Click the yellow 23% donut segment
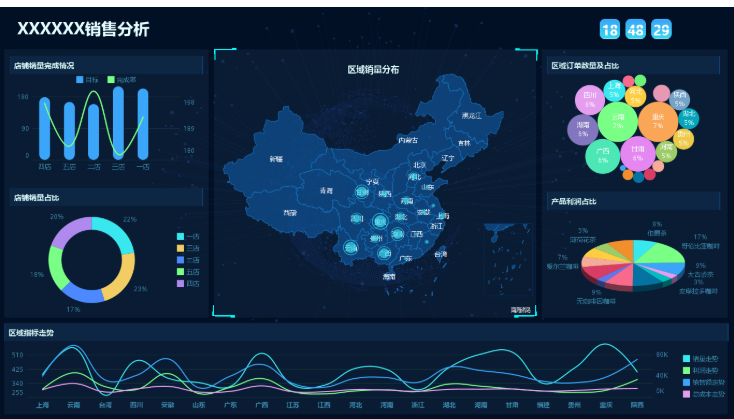This screenshot has height=419, width=734. [x=122, y=279]
